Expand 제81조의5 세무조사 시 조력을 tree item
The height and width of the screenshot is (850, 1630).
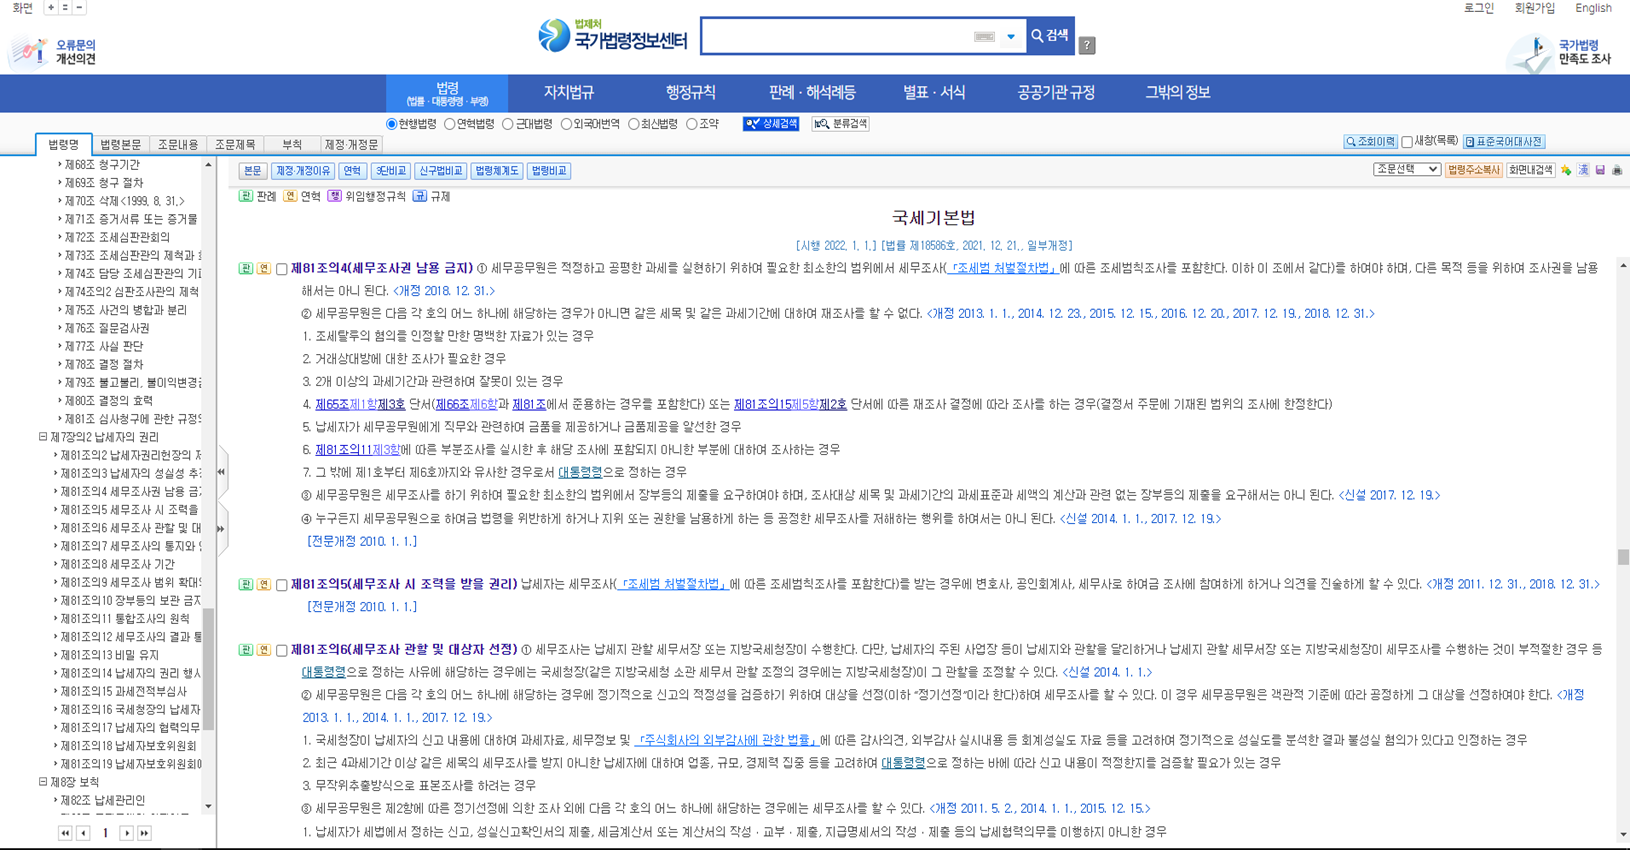click(x=129, y=510)
